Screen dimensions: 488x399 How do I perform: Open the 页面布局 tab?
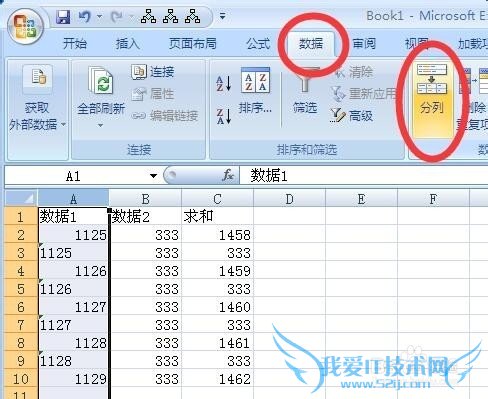193,44
